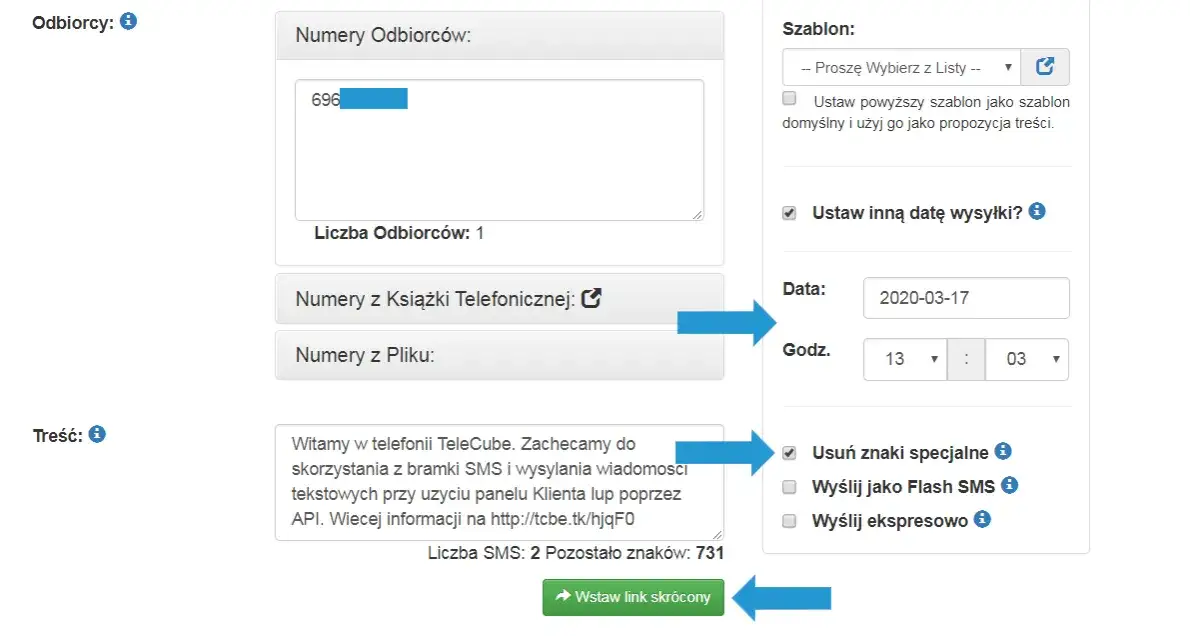Expand Numery z Pliku section

tap(365, 355)
